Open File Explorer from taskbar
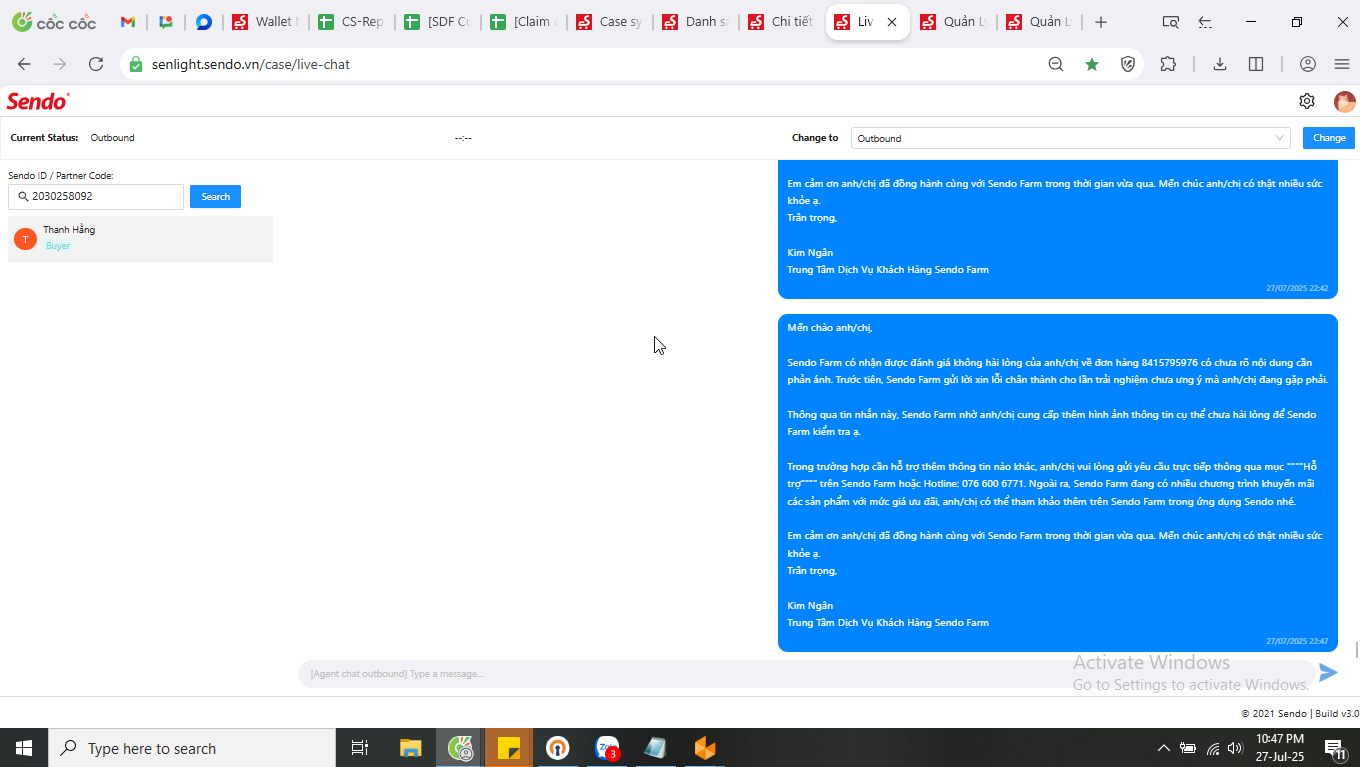The height and width of the screenshot is (767, 1360). [411, 748]
